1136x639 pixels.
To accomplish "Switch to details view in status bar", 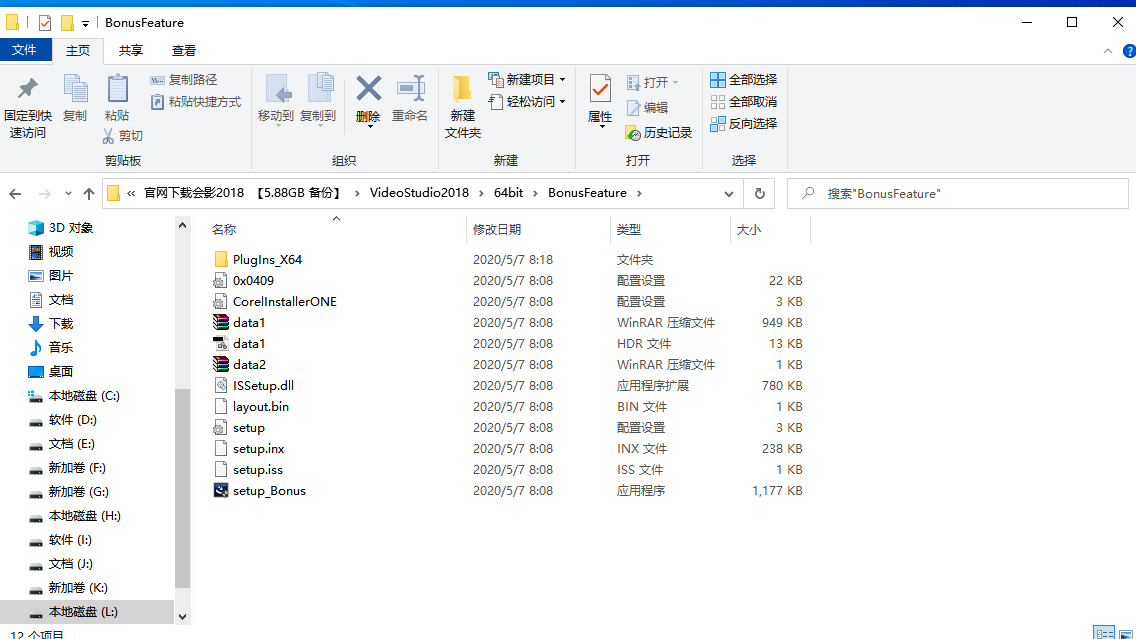I will pos(1104,634).
